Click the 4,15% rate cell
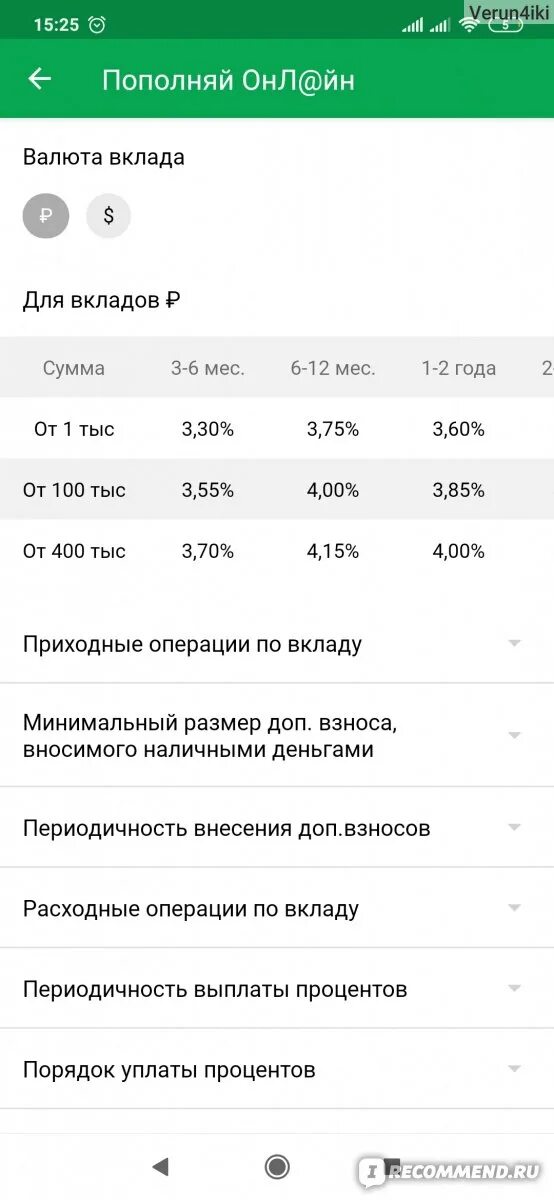The height and width of the screenshot is (1200, 554). 333,551
